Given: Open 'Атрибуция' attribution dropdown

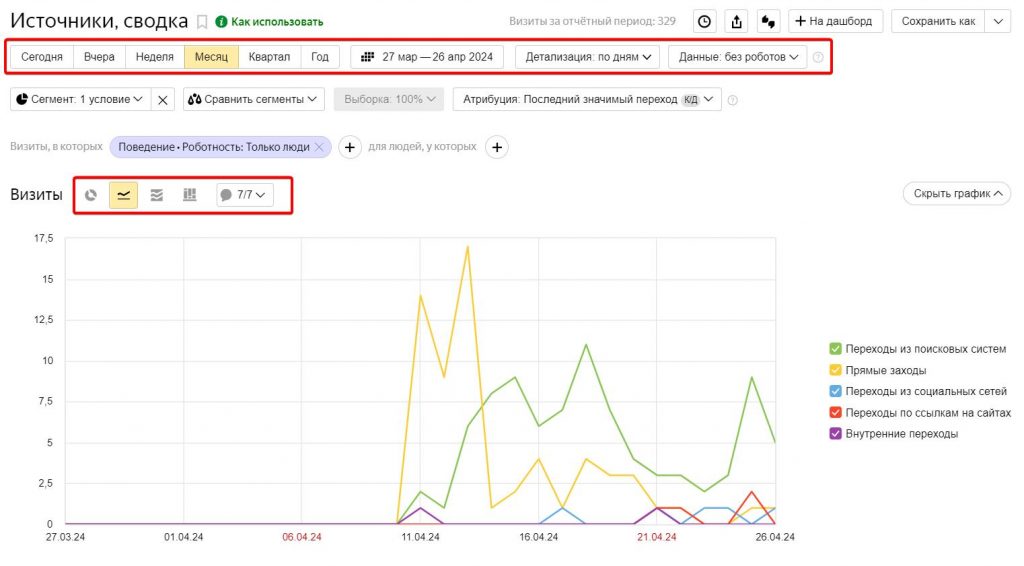Looking at the screenshot, I should coord(586,99).
